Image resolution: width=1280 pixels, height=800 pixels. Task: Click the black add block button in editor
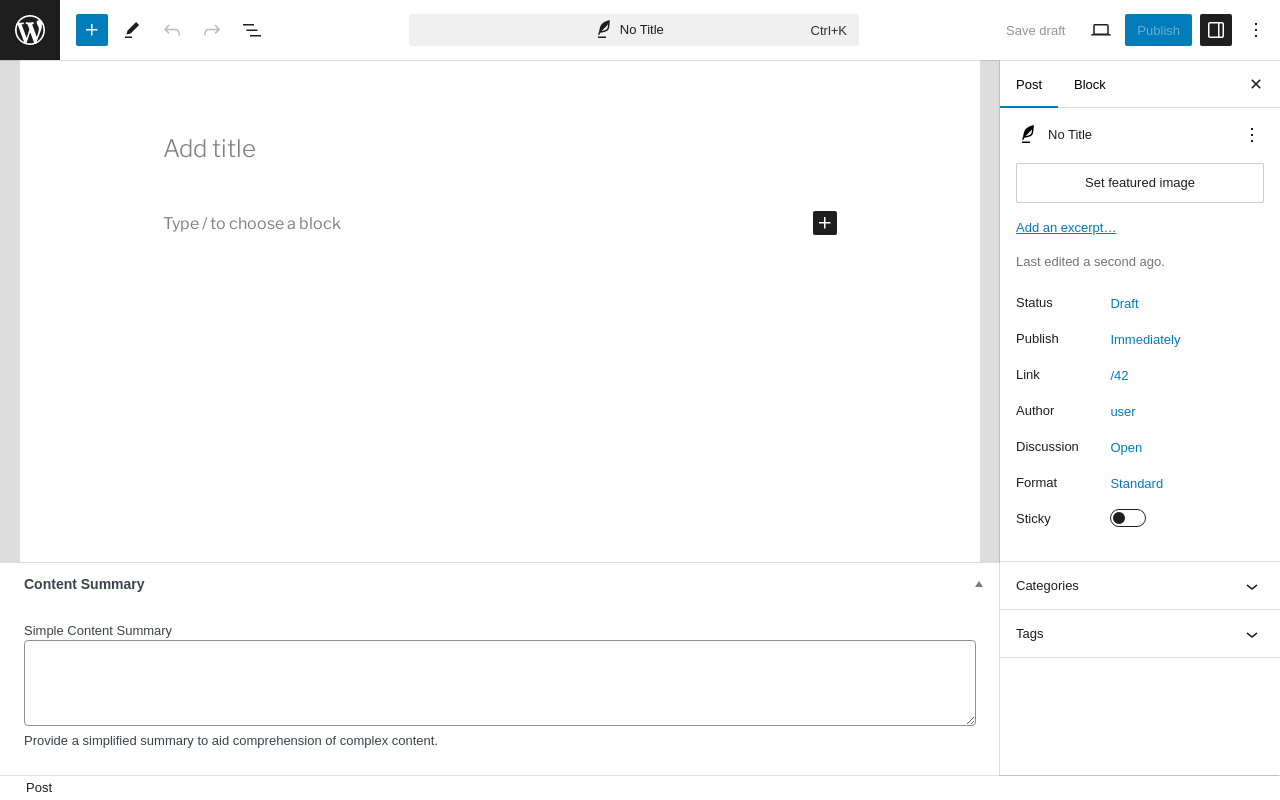tap(825, 223)
